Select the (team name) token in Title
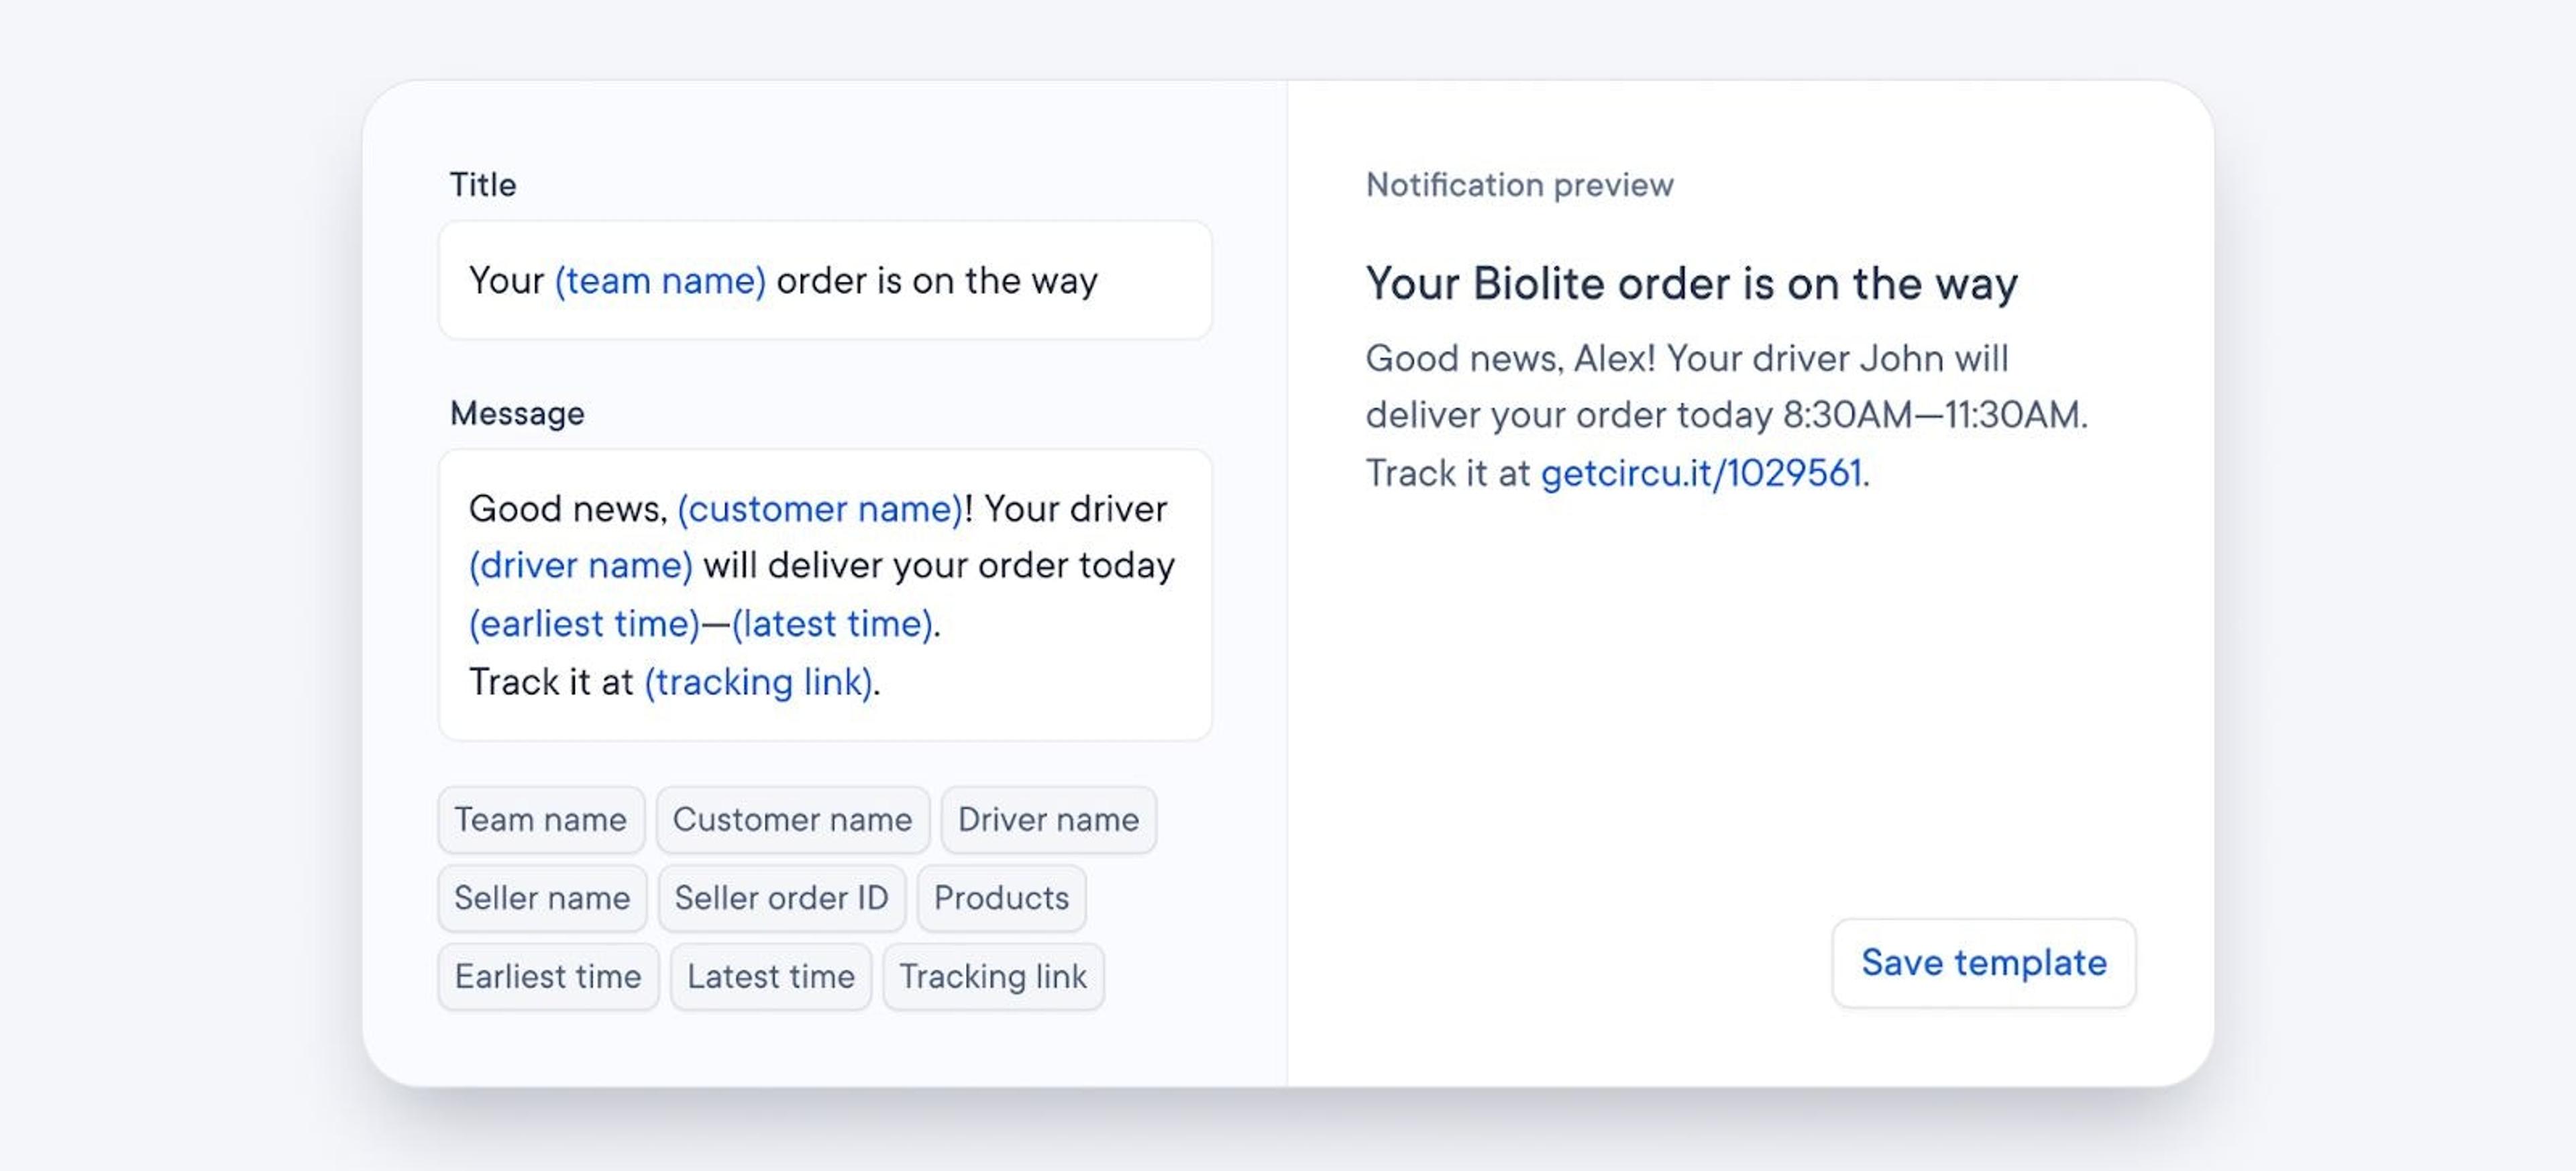 coord(659,280)
